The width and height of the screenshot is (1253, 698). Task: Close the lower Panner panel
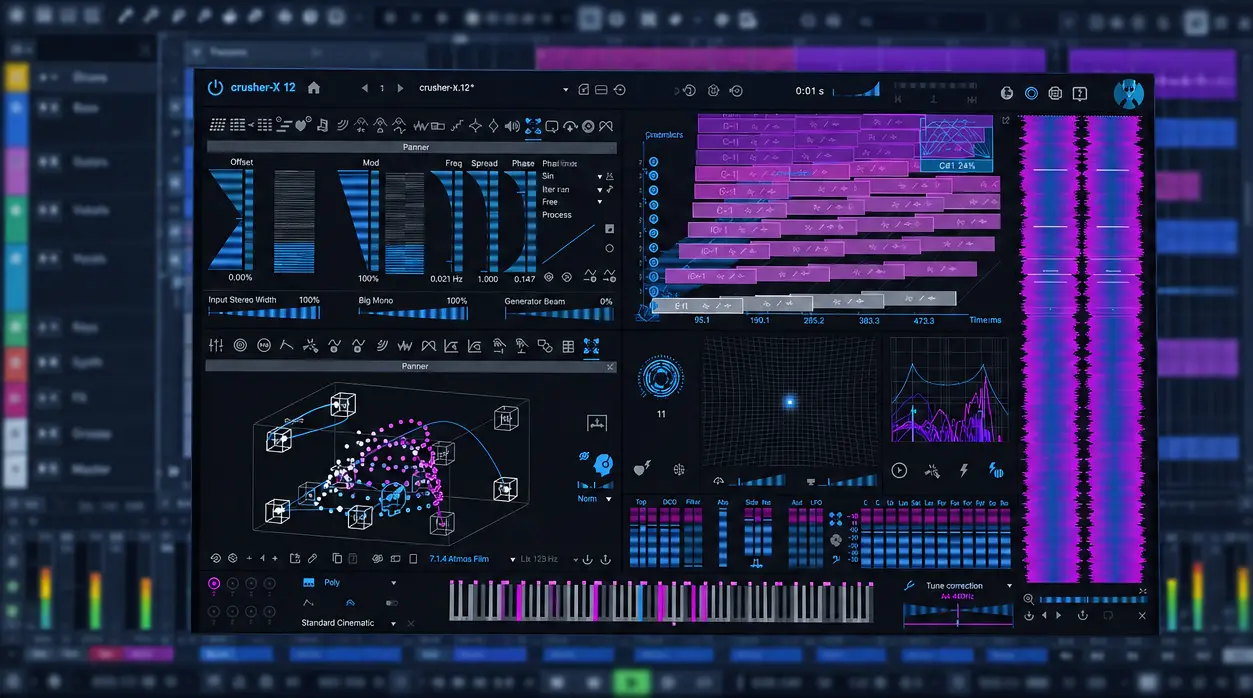(610, 367)
